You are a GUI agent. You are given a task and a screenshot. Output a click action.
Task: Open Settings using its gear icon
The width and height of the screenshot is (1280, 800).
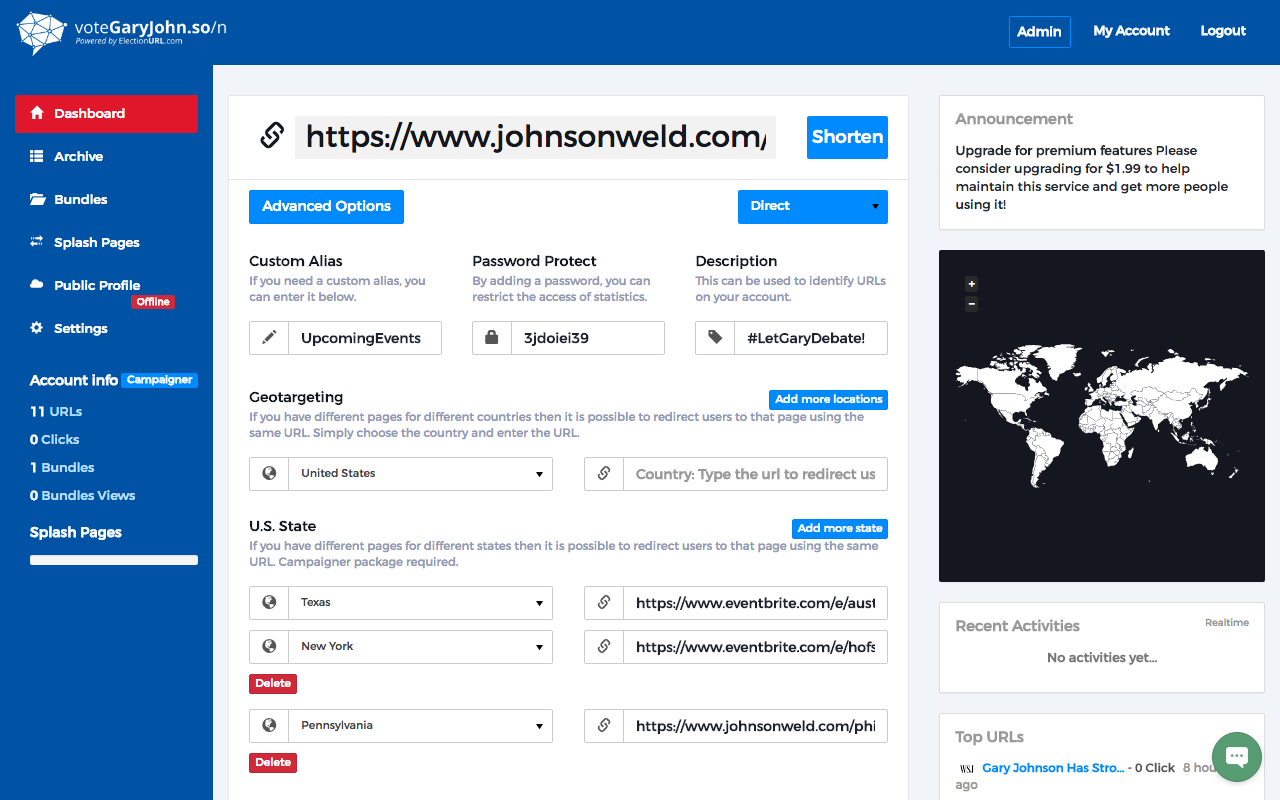click(37, 328)
